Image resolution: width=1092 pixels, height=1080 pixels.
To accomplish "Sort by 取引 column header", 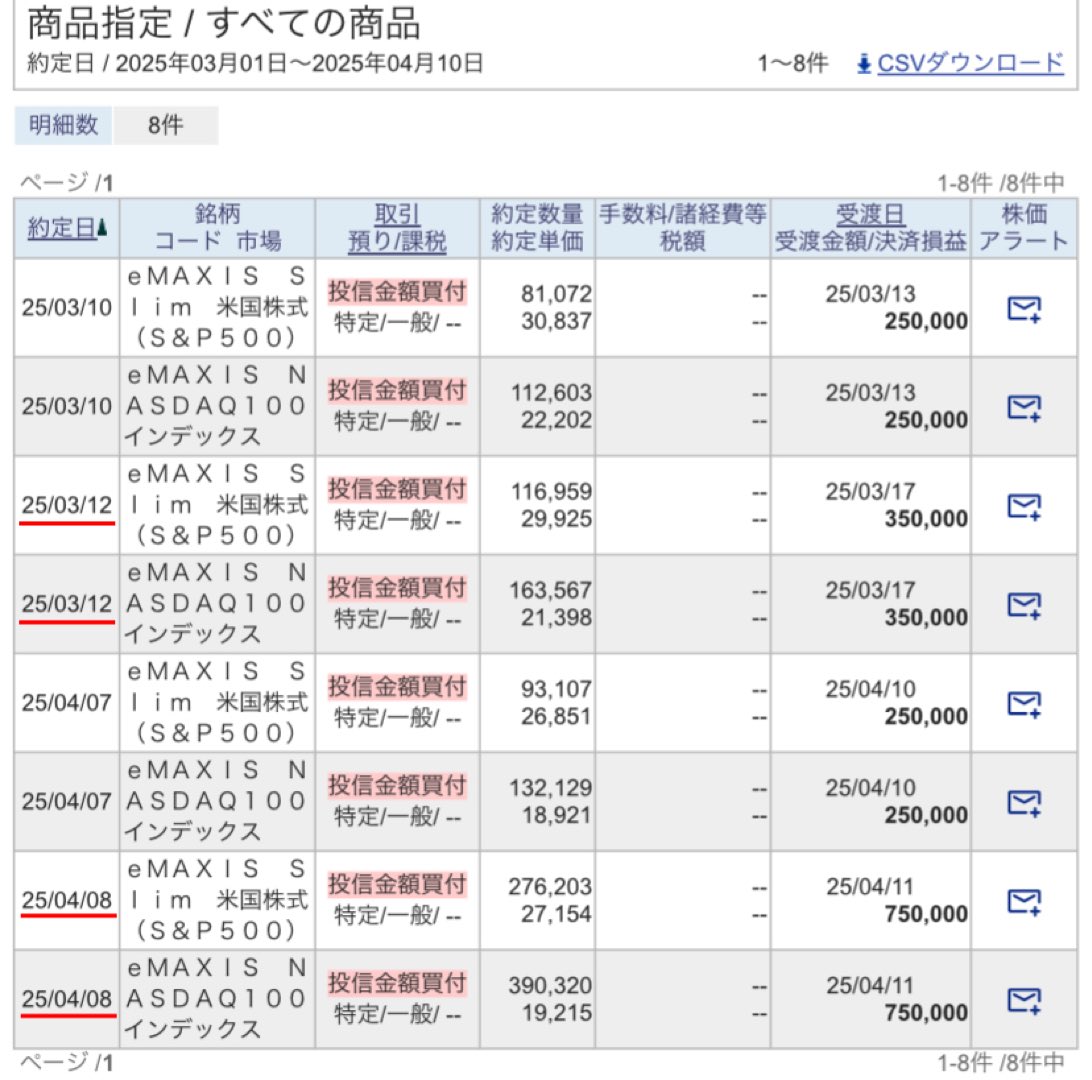I will click(x=397, y=214).
